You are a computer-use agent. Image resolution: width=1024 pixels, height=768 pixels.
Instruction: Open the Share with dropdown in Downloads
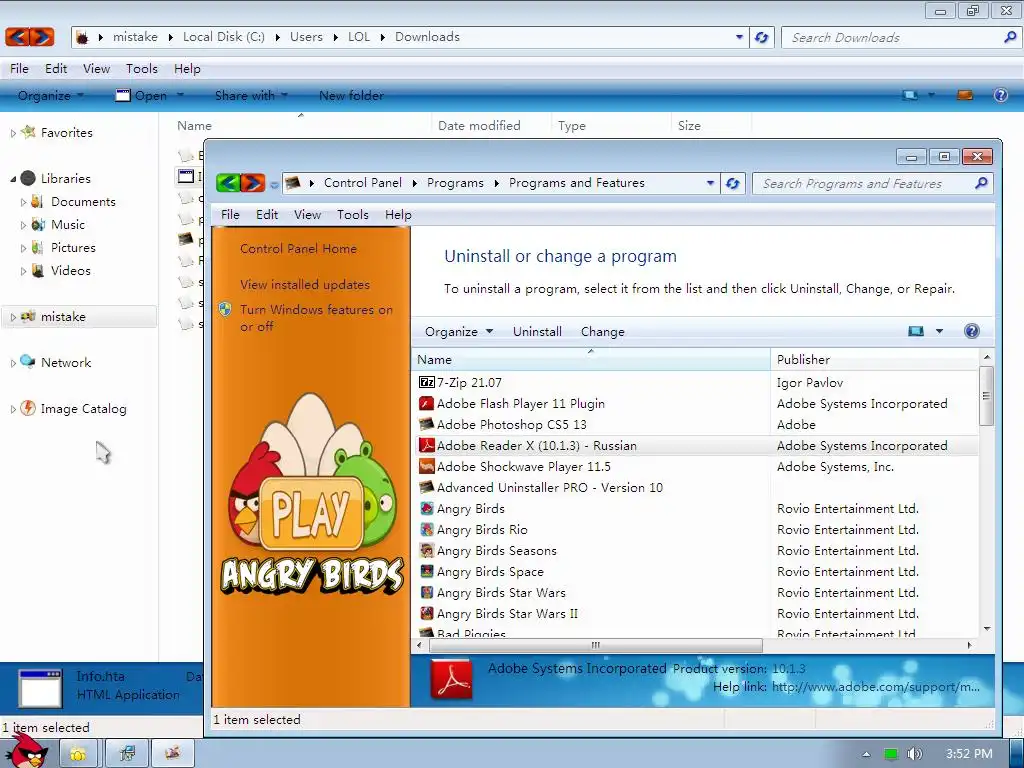pos(251,95)
